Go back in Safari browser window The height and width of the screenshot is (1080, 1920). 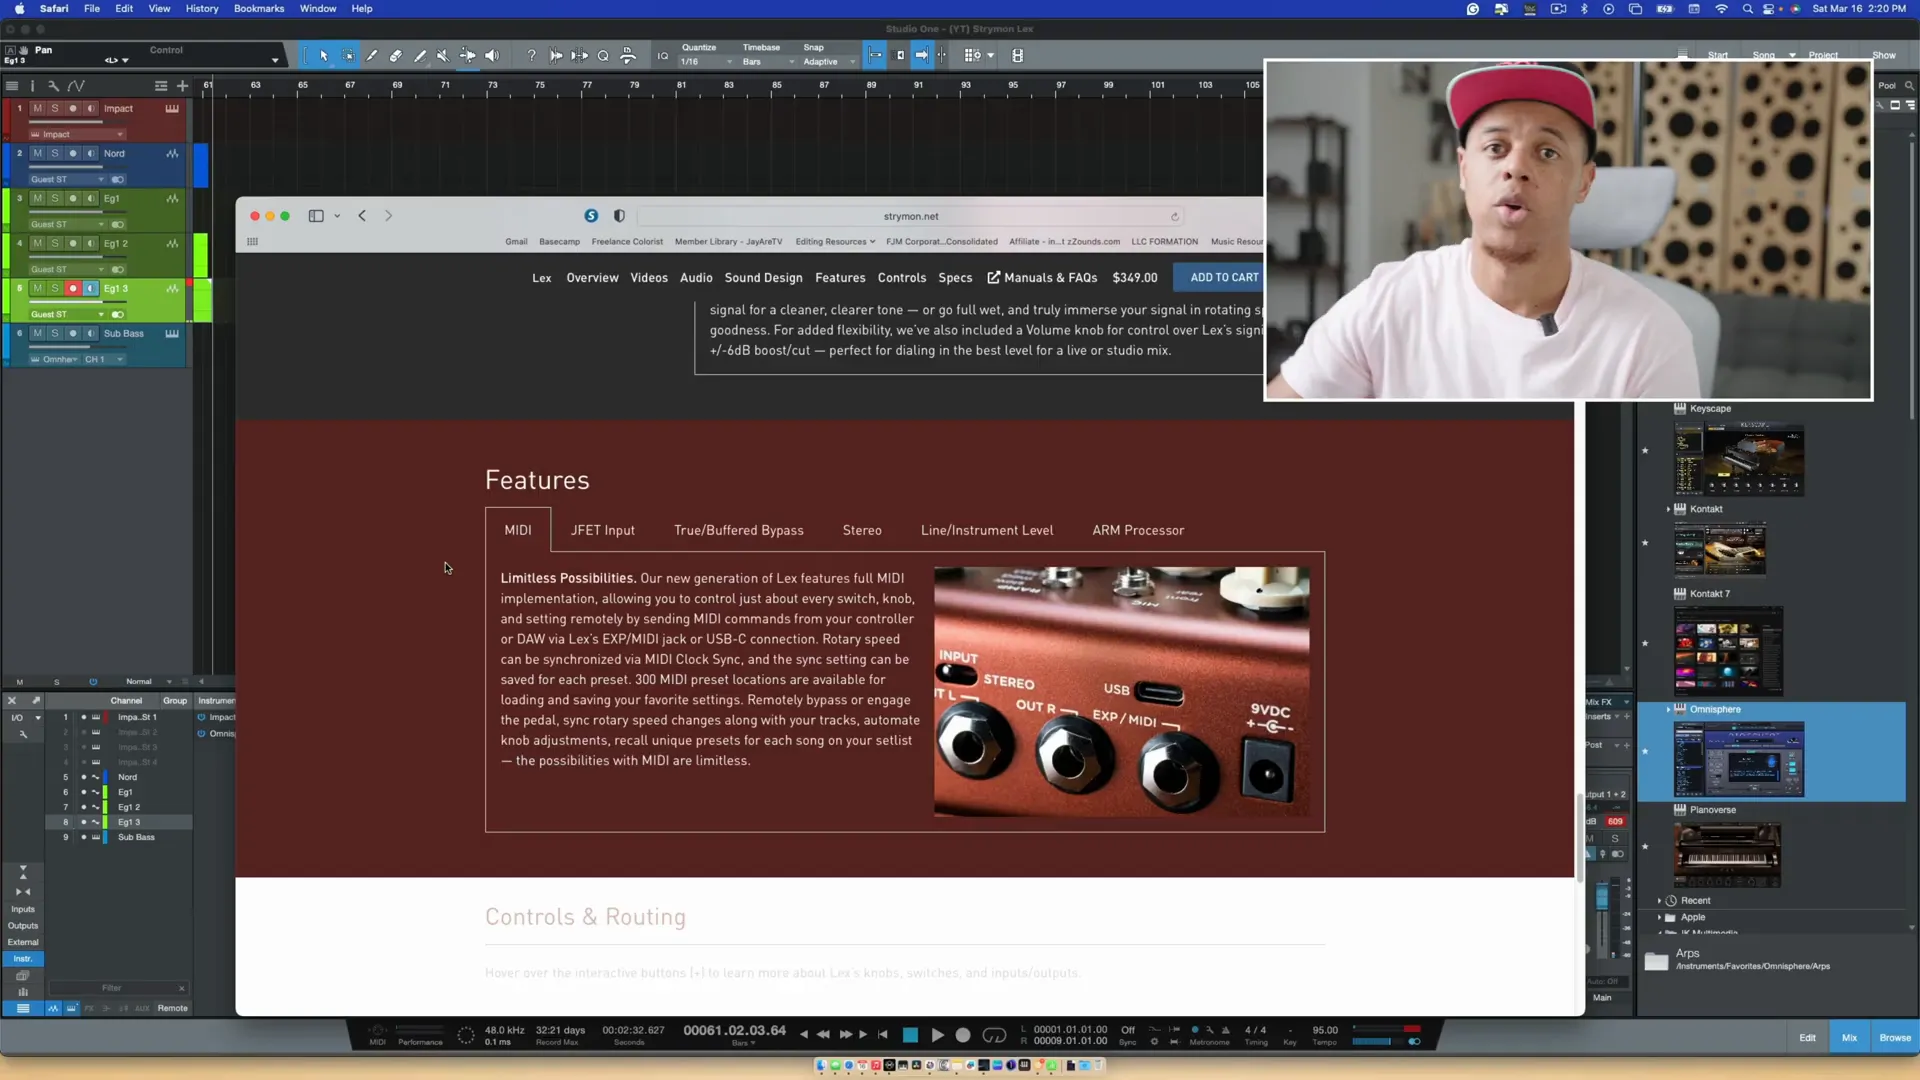pos(362,216)
